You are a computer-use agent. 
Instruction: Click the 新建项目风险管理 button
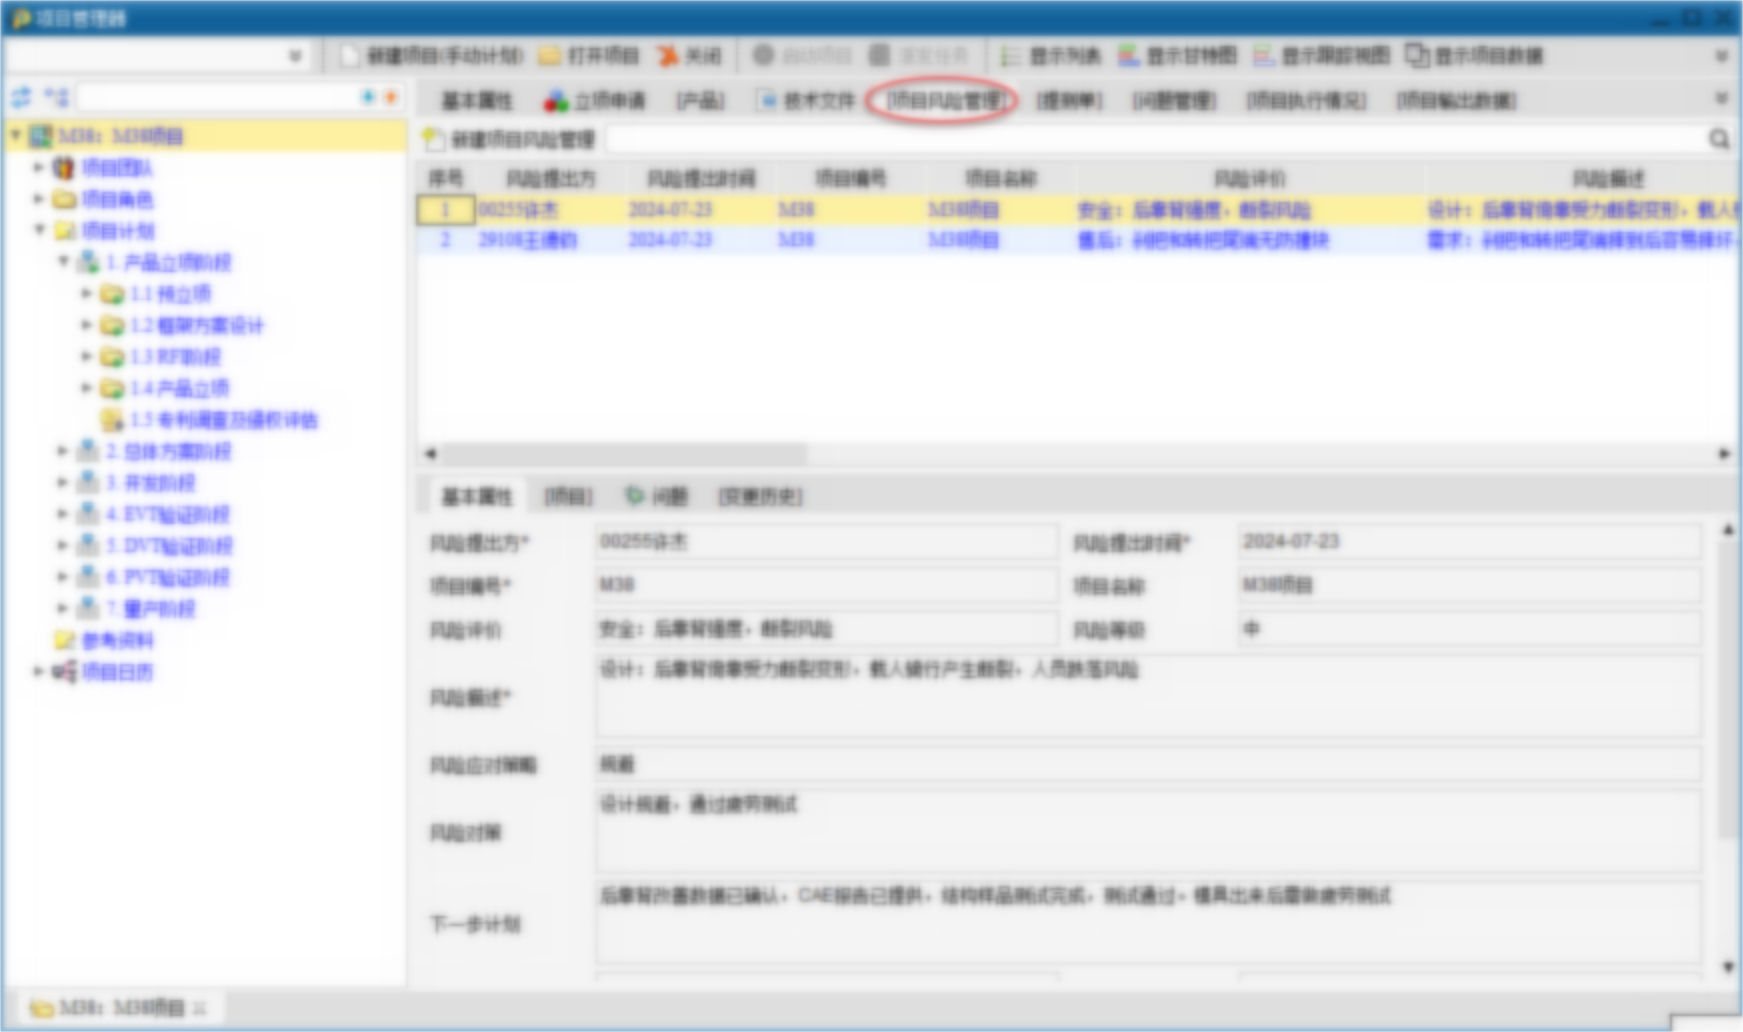click(x=509, y=139)
